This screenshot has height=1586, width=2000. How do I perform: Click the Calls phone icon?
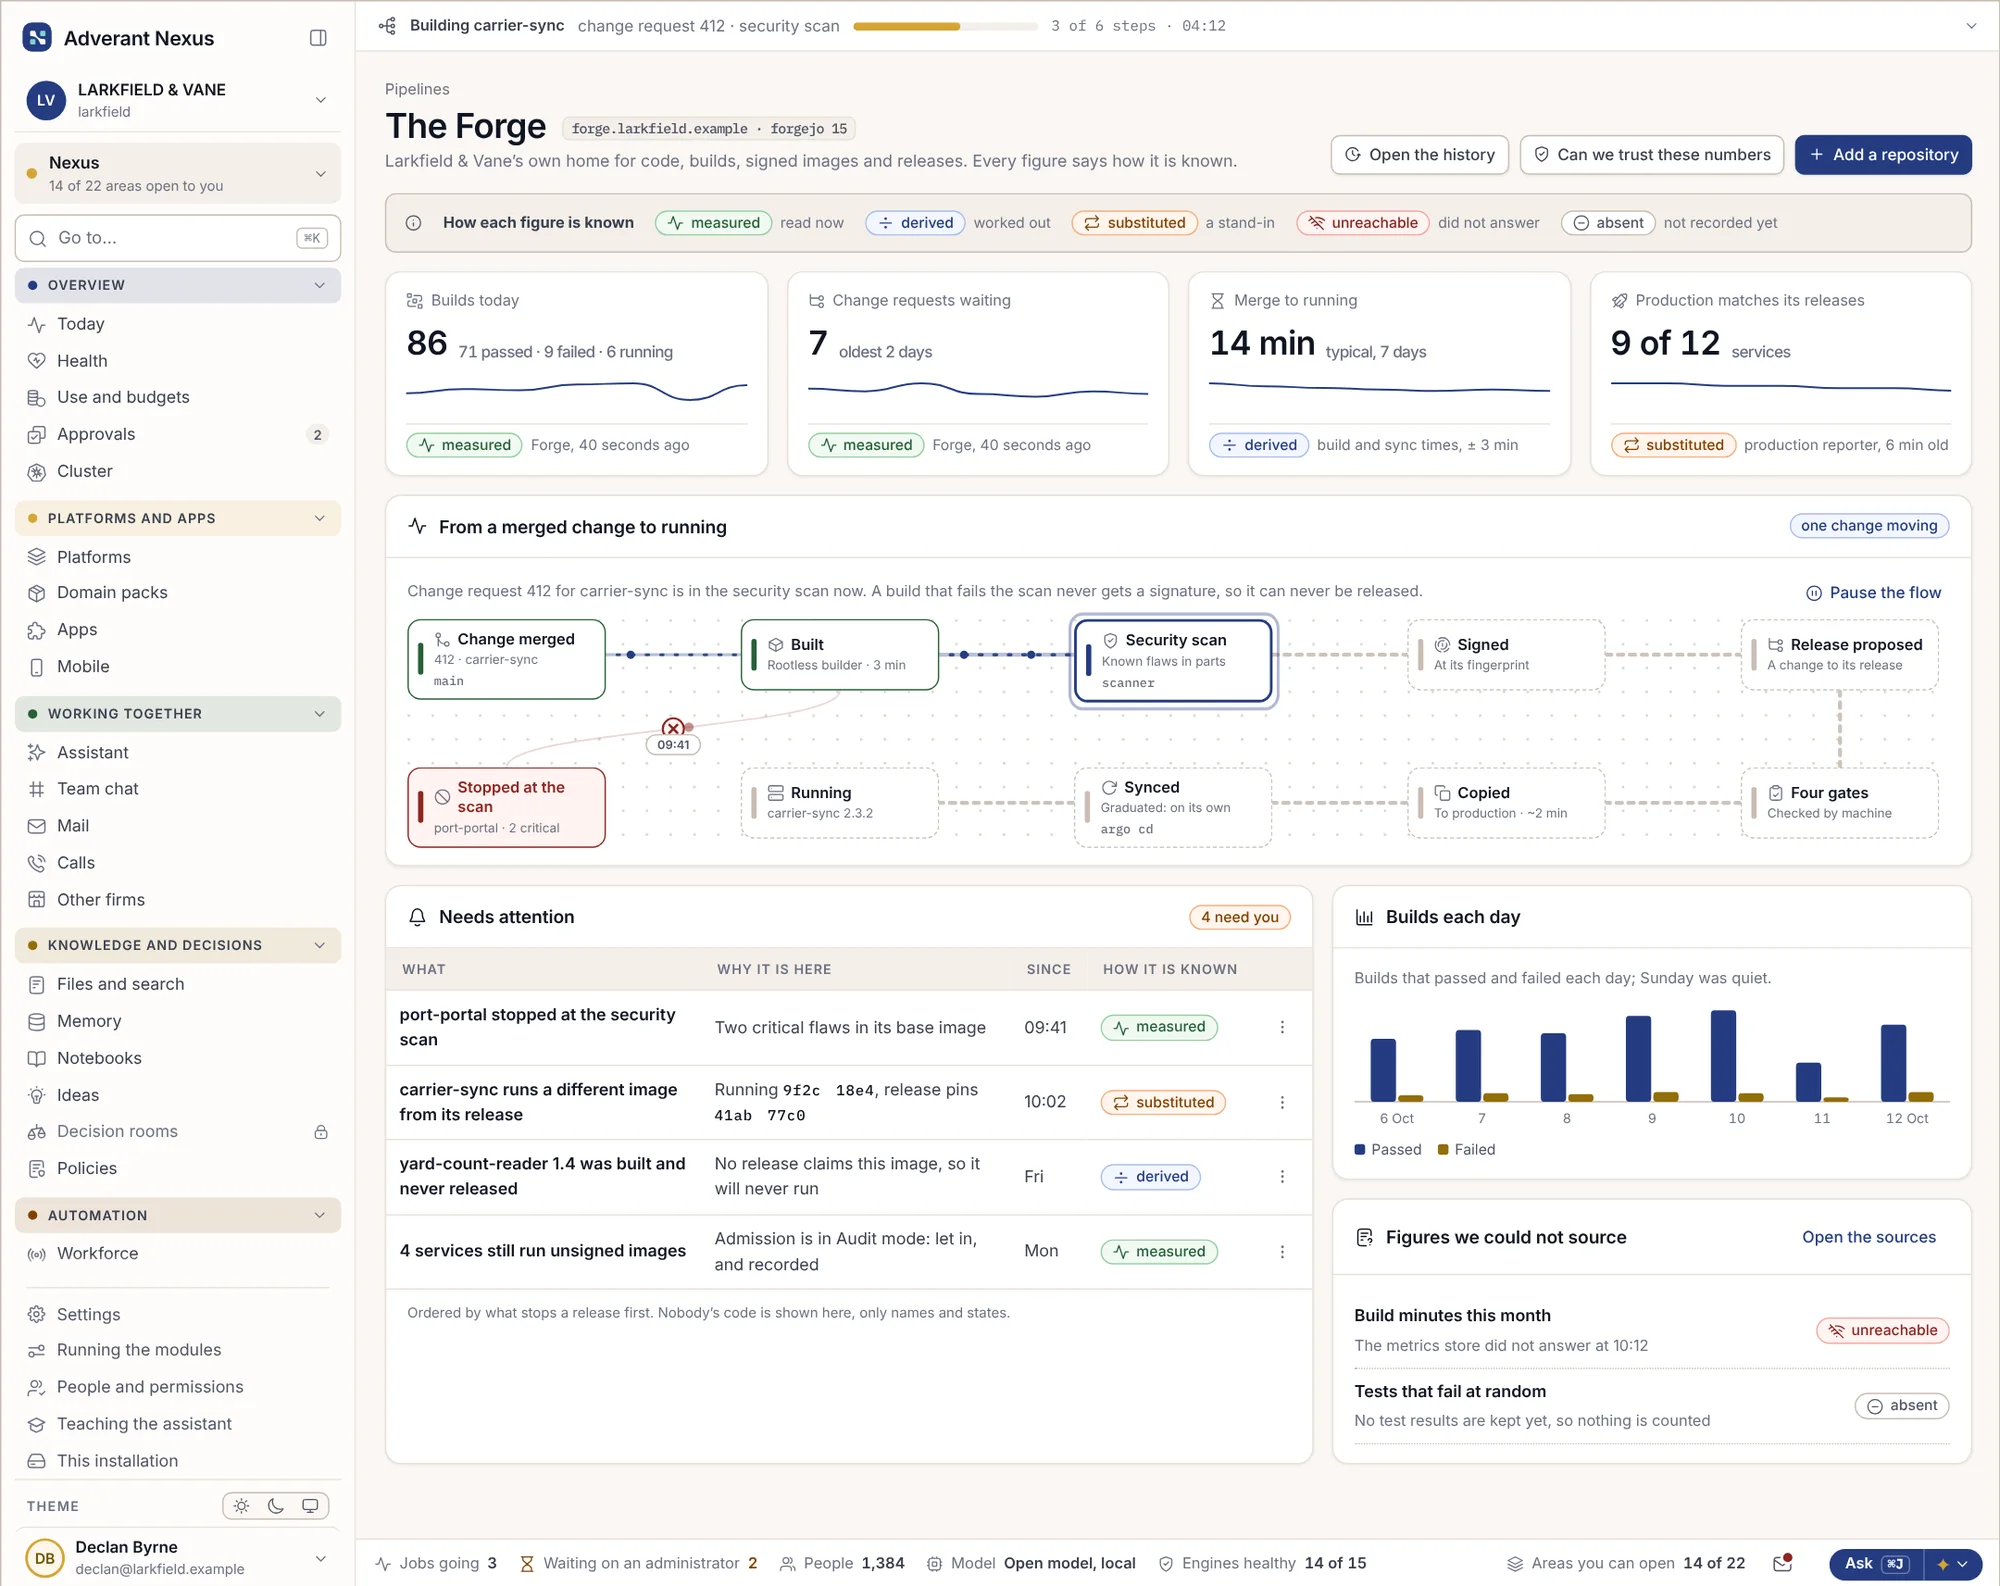37,863
